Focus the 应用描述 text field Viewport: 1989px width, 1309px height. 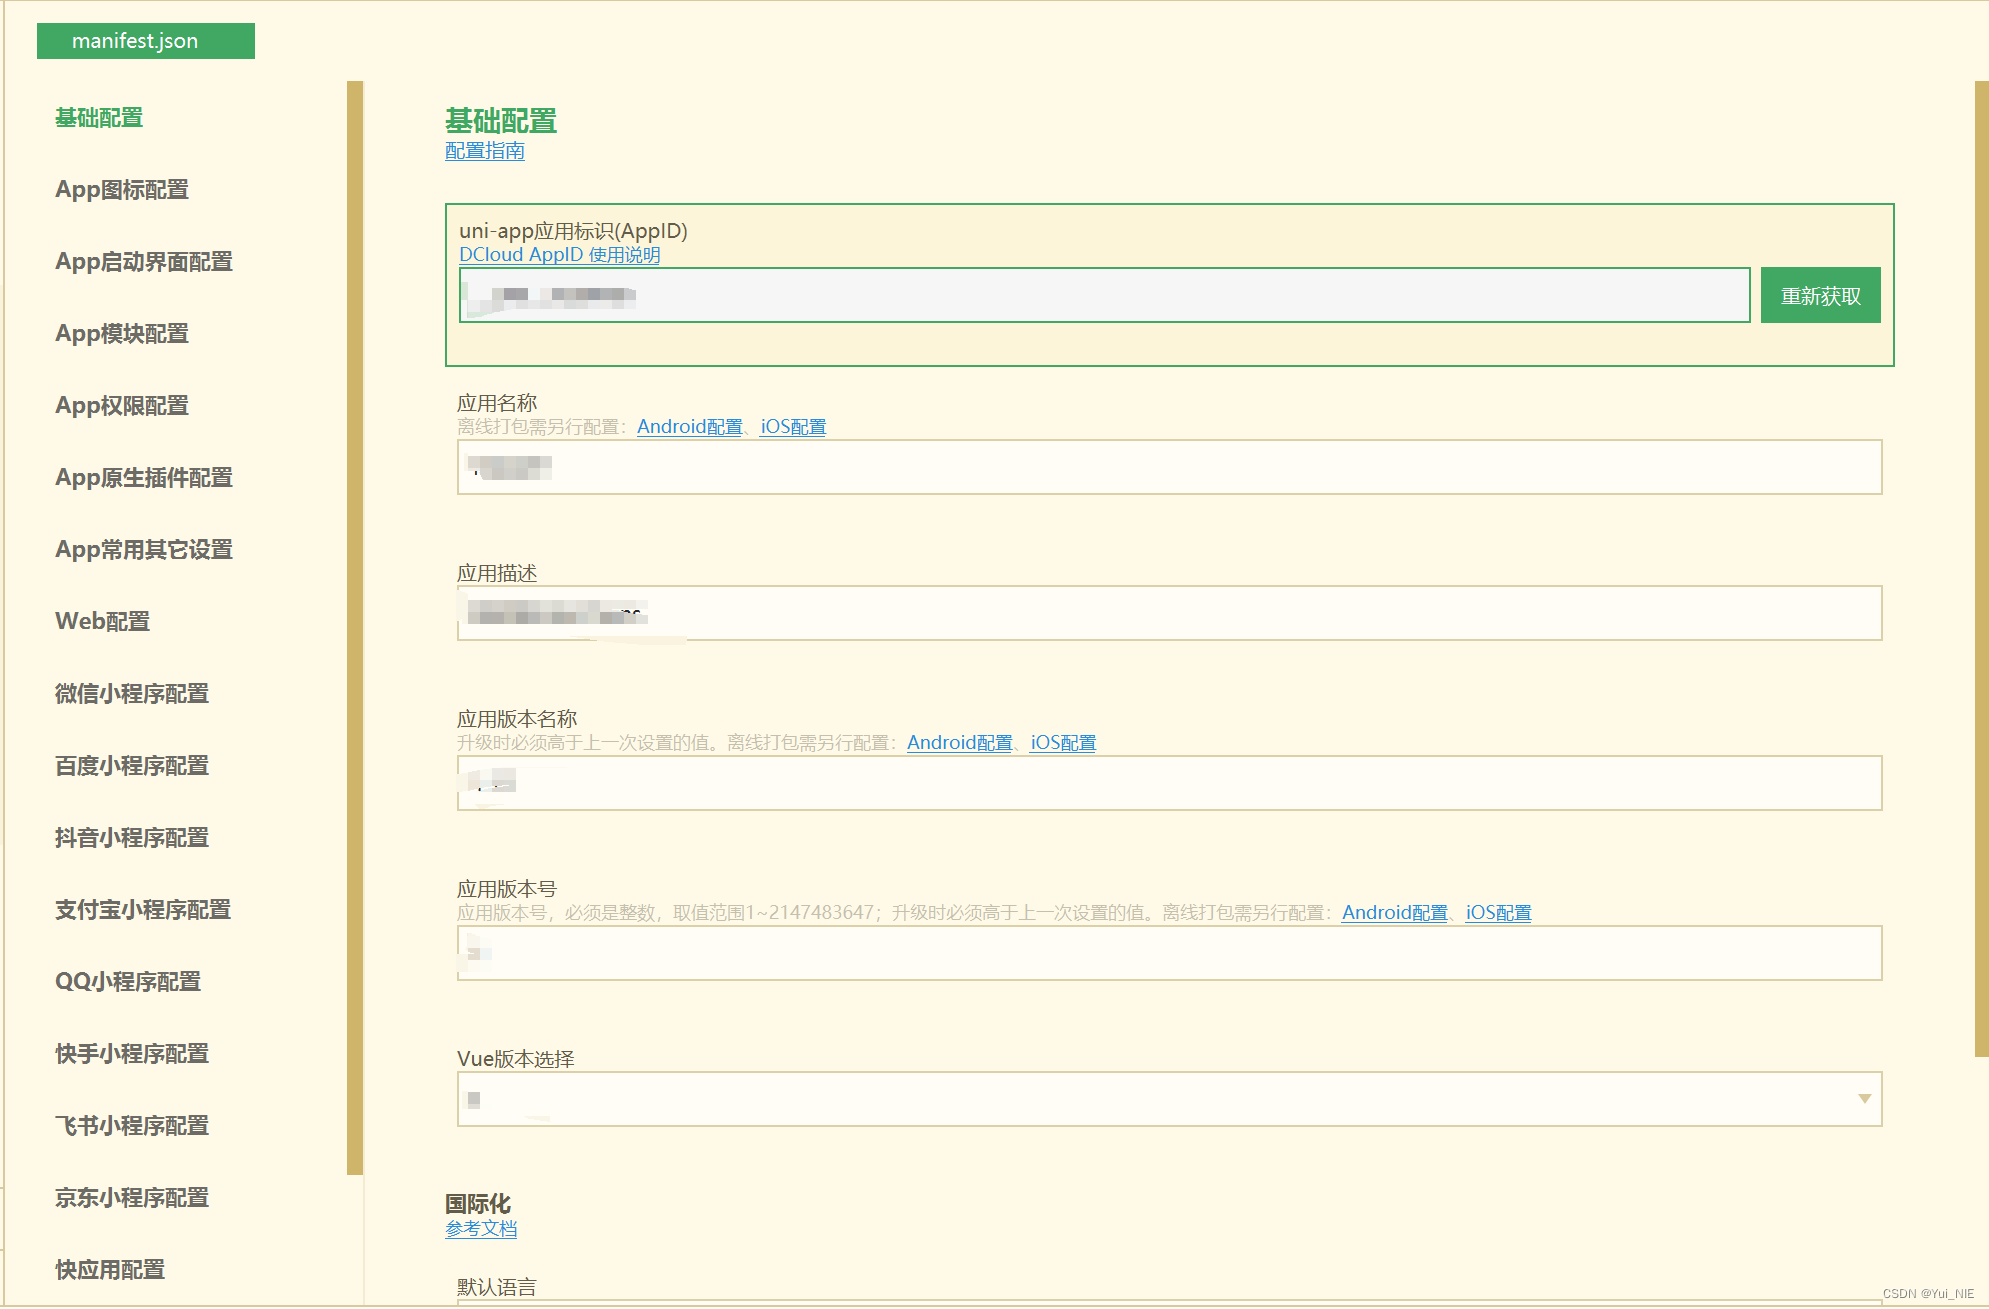point(1168,614)
